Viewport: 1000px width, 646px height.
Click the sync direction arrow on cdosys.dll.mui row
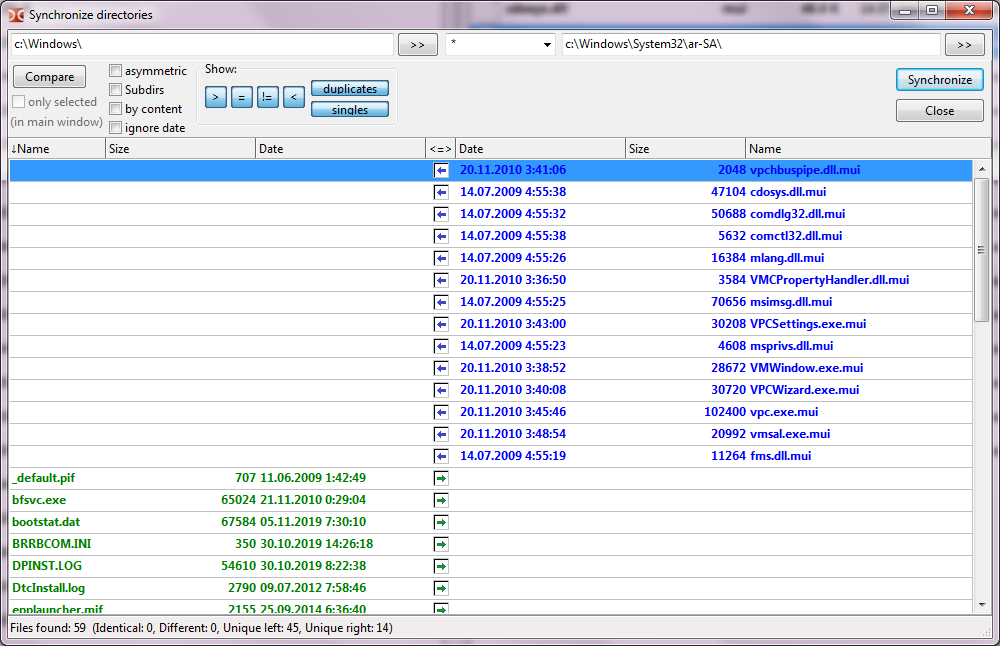tap(440, 192)
